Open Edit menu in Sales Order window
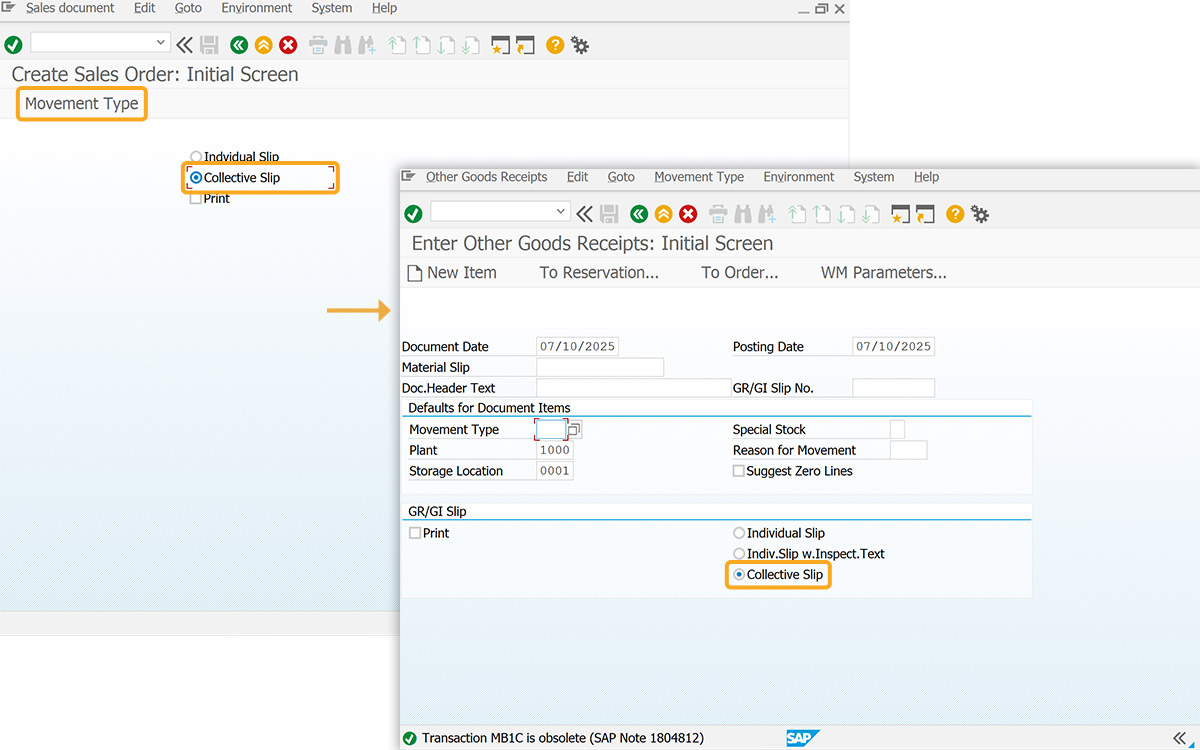1200x750 pixels. (145, 8)
